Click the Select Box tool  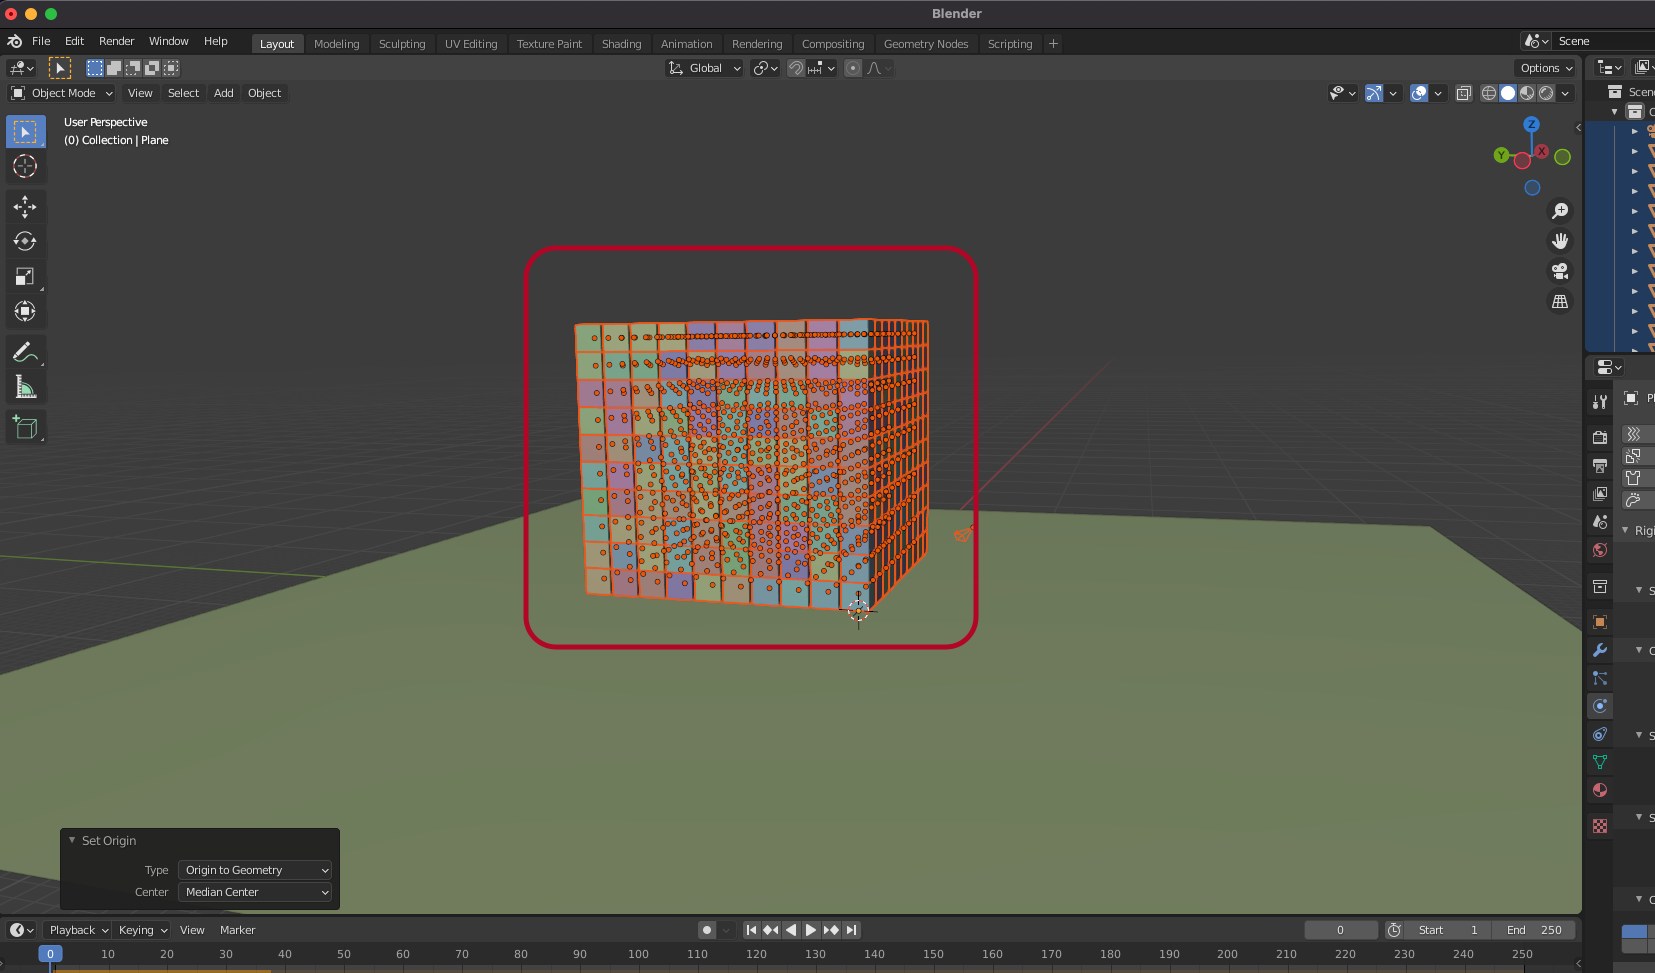(25, 132)
